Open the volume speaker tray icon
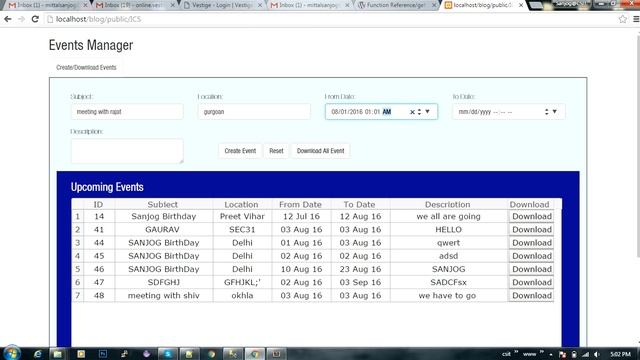The image size is (640, 360). click(x=596, y=354)
